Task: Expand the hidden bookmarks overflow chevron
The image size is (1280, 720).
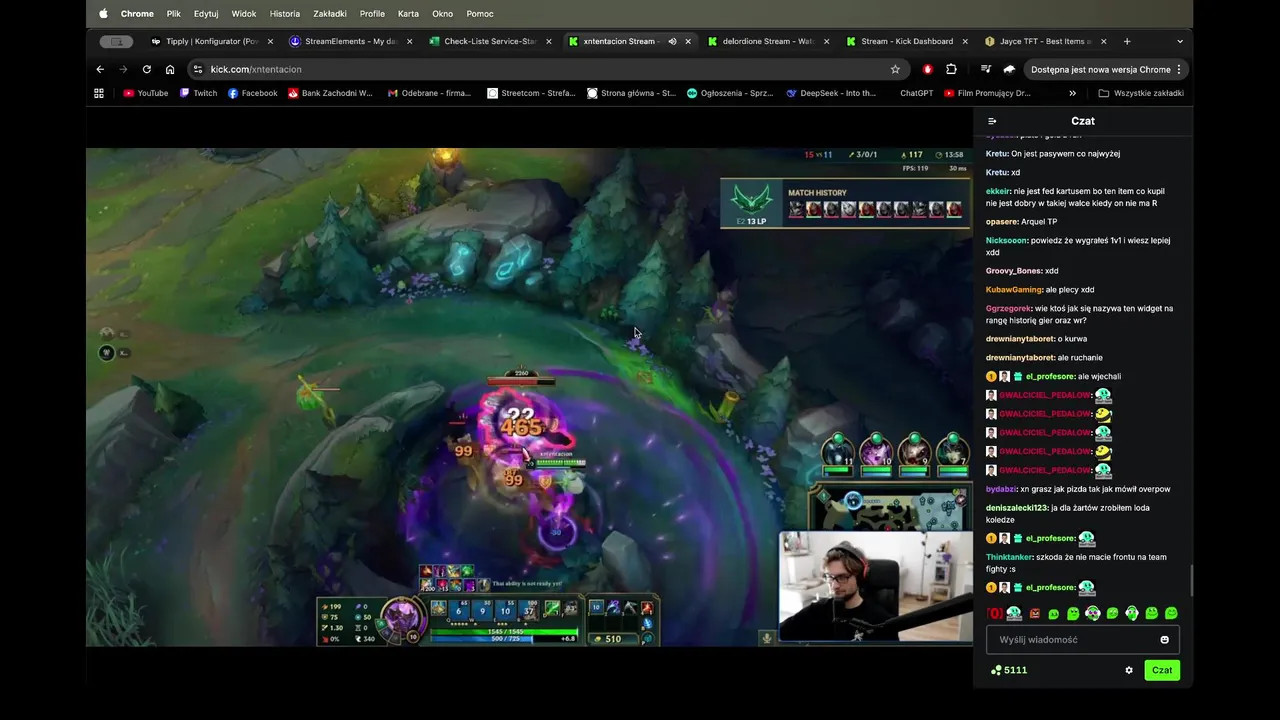Action: (1072, 93)
